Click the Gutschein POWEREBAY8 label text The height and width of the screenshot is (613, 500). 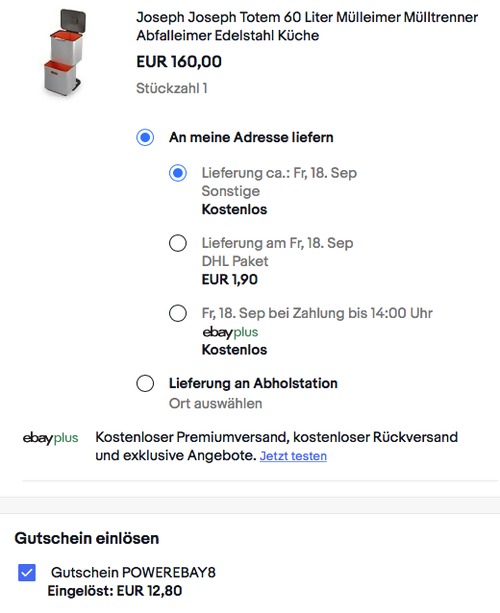pyautogui.click(x=133, y=573)
